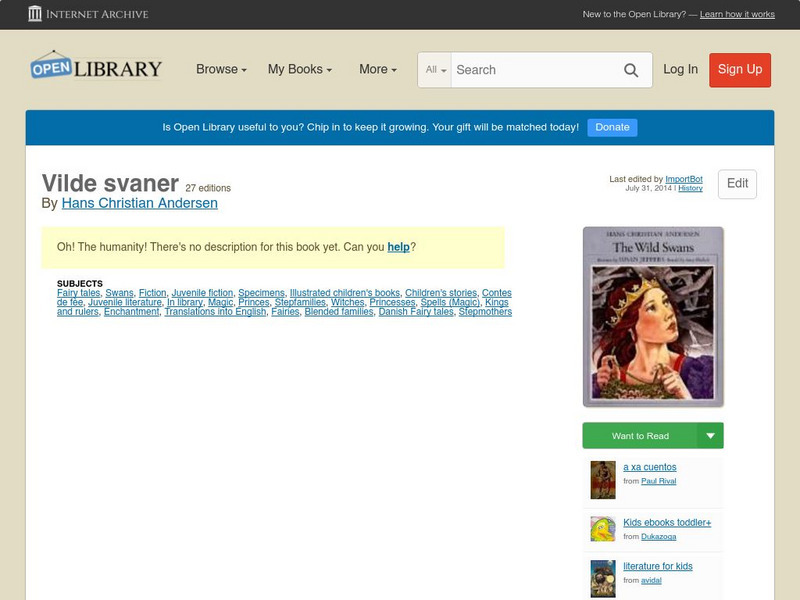Screen dimensions: 800x600
Task: Open the Dukazoga profile link
Action: point(659,537)
